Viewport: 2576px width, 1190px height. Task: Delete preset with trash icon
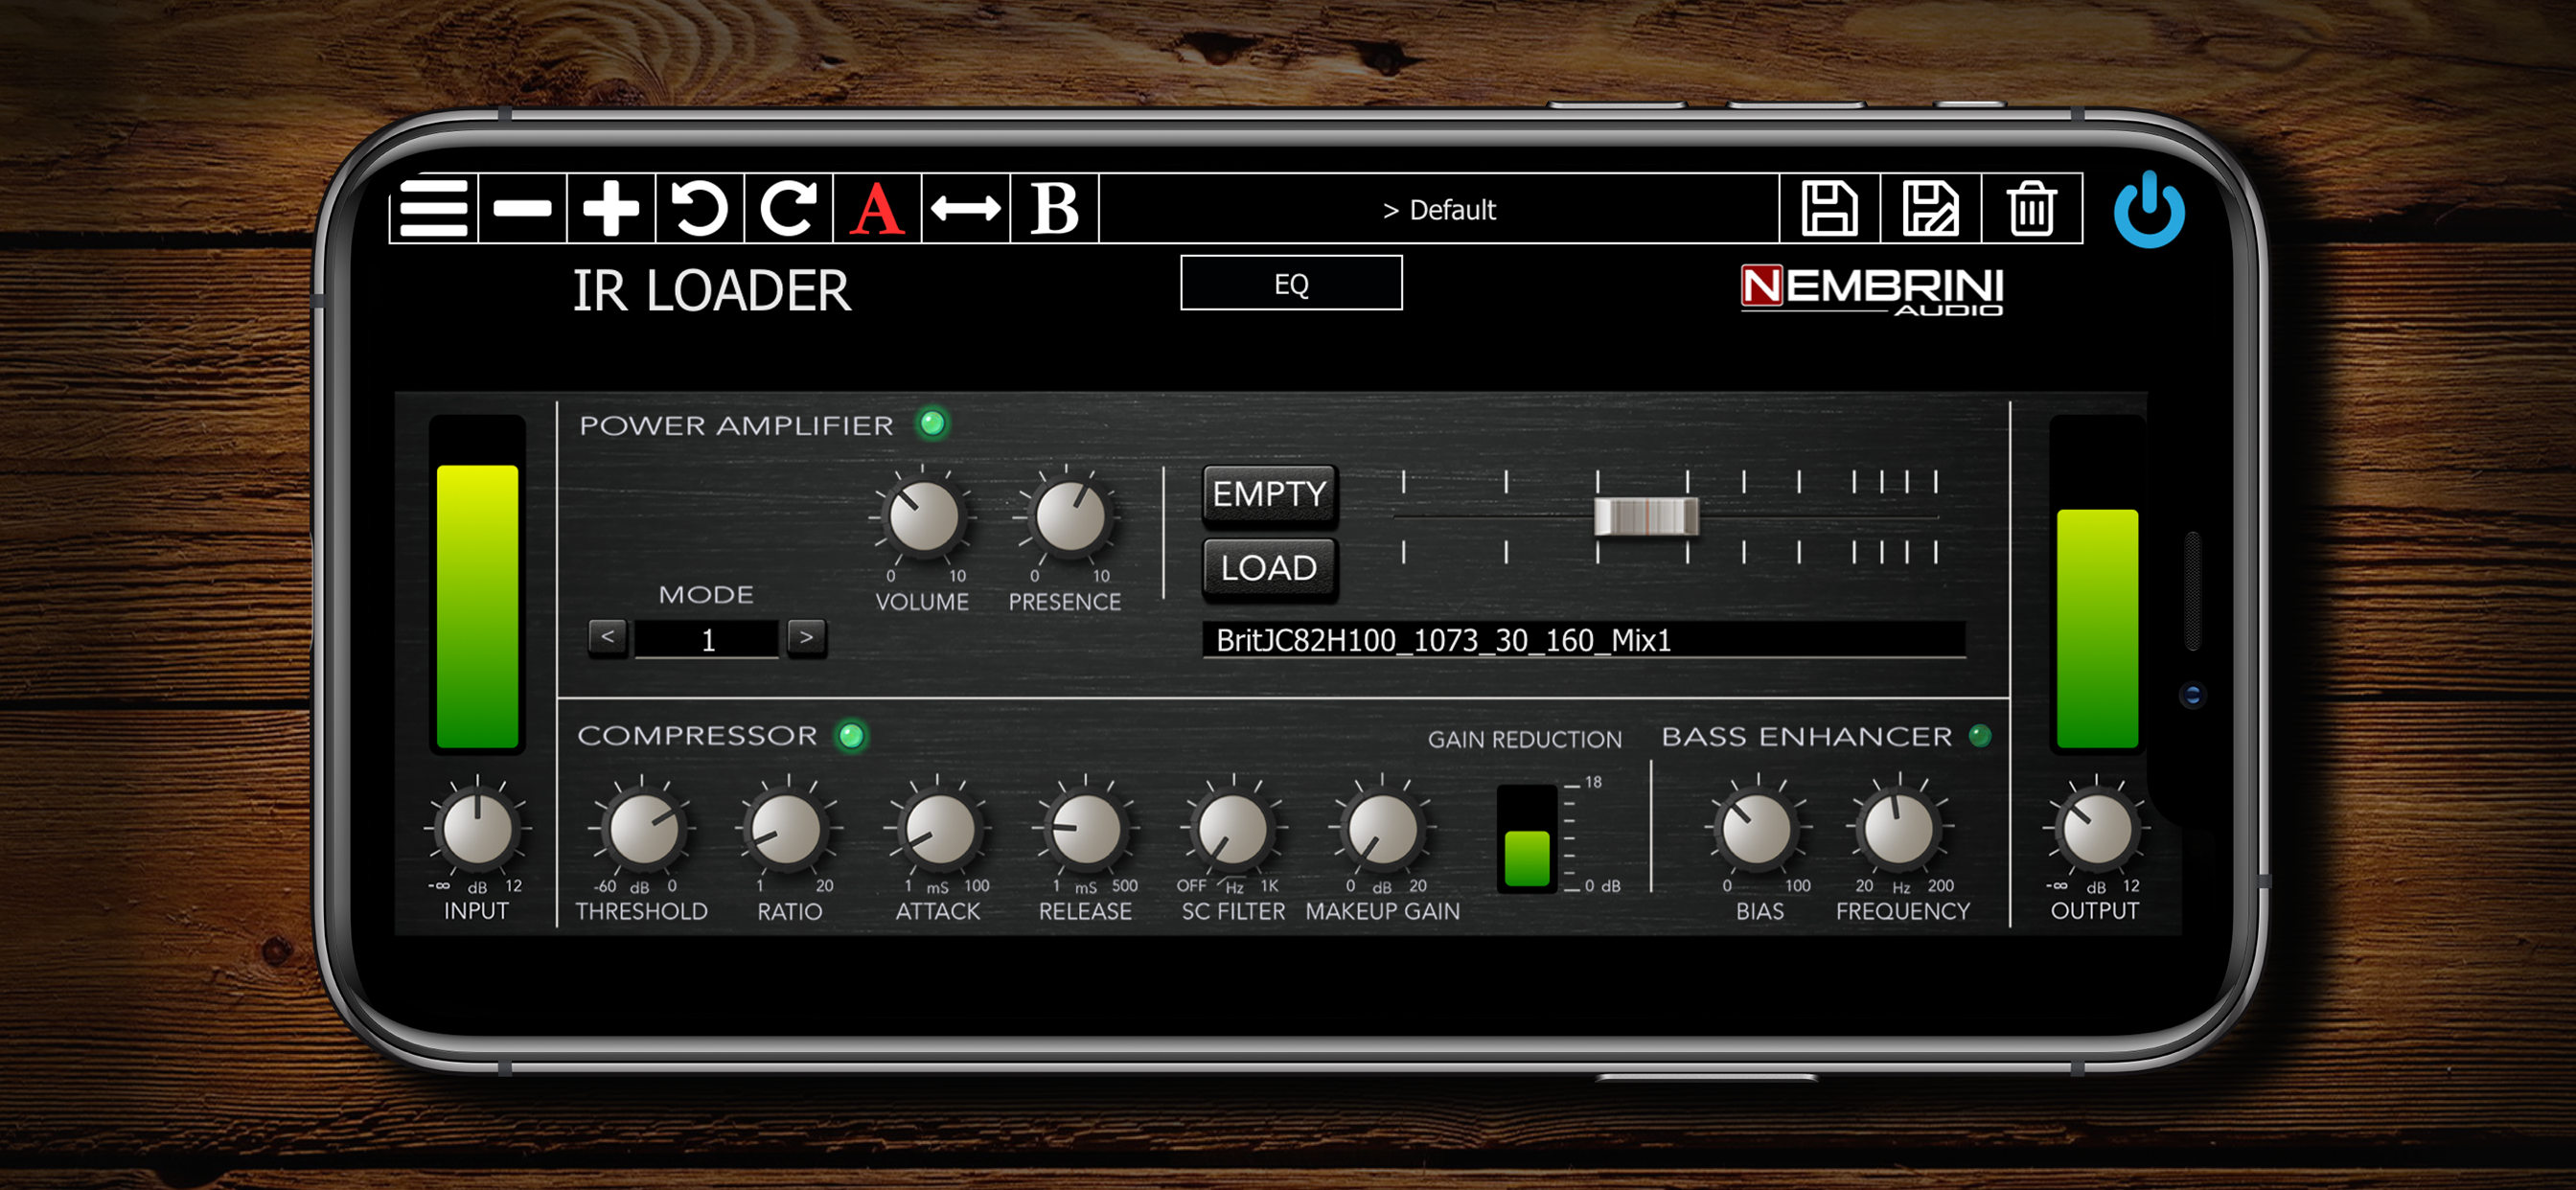tap(2031, 208)
